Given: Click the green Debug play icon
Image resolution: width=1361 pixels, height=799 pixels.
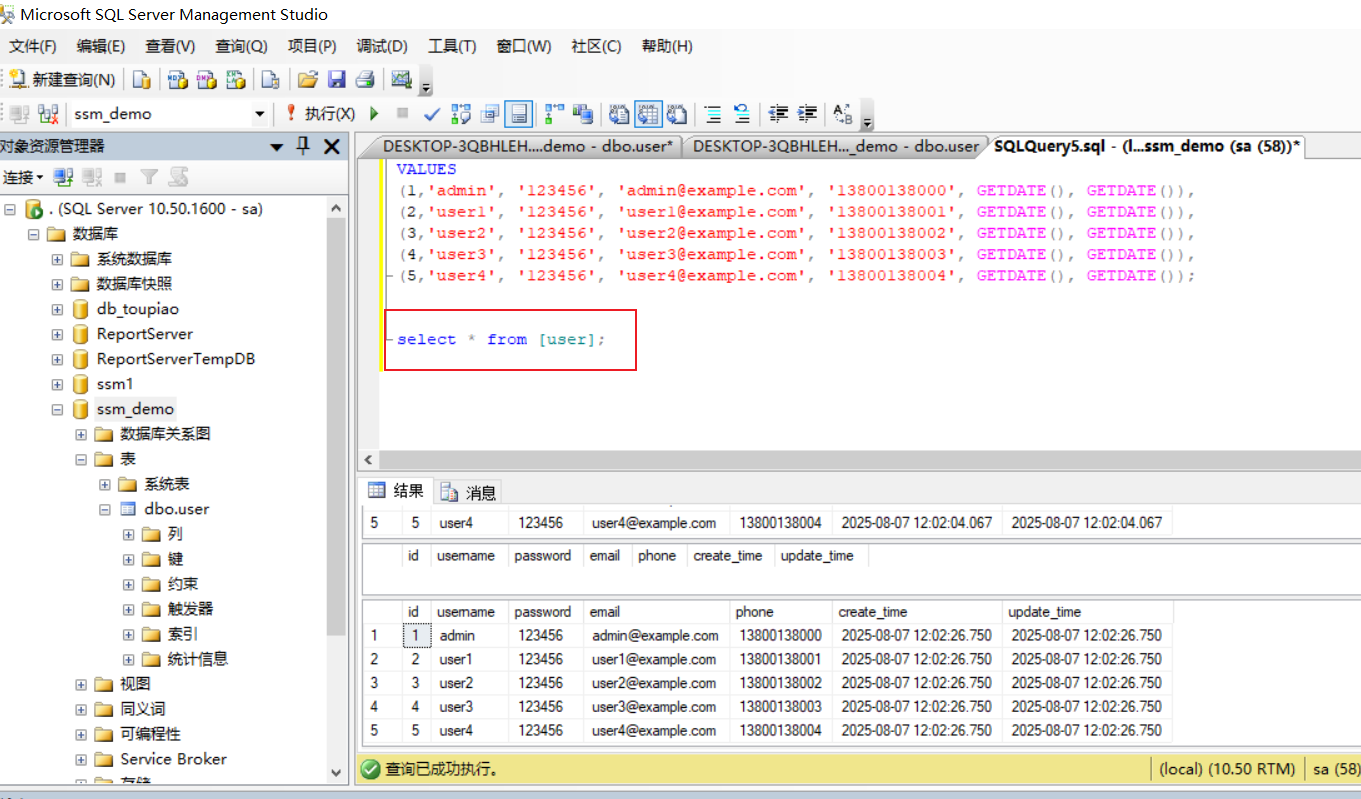Looking at the screenshot, I should pyautogui.click(x=375, y=114).
